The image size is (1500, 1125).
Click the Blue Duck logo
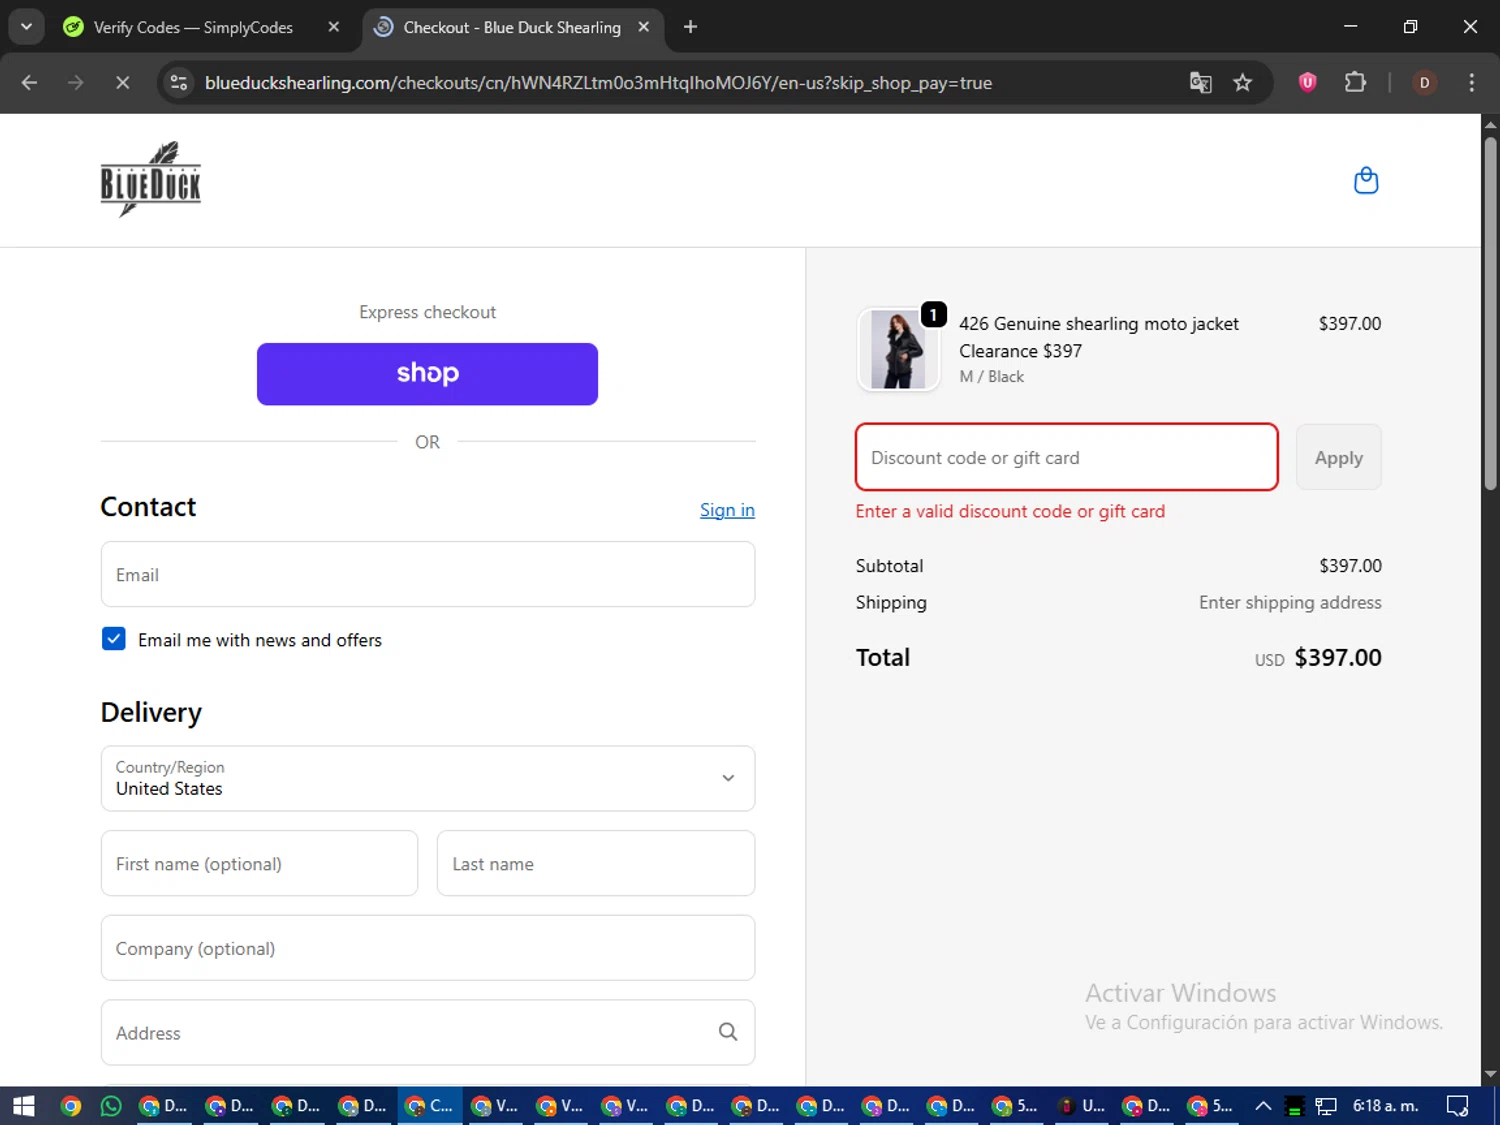tap(151, 179)
